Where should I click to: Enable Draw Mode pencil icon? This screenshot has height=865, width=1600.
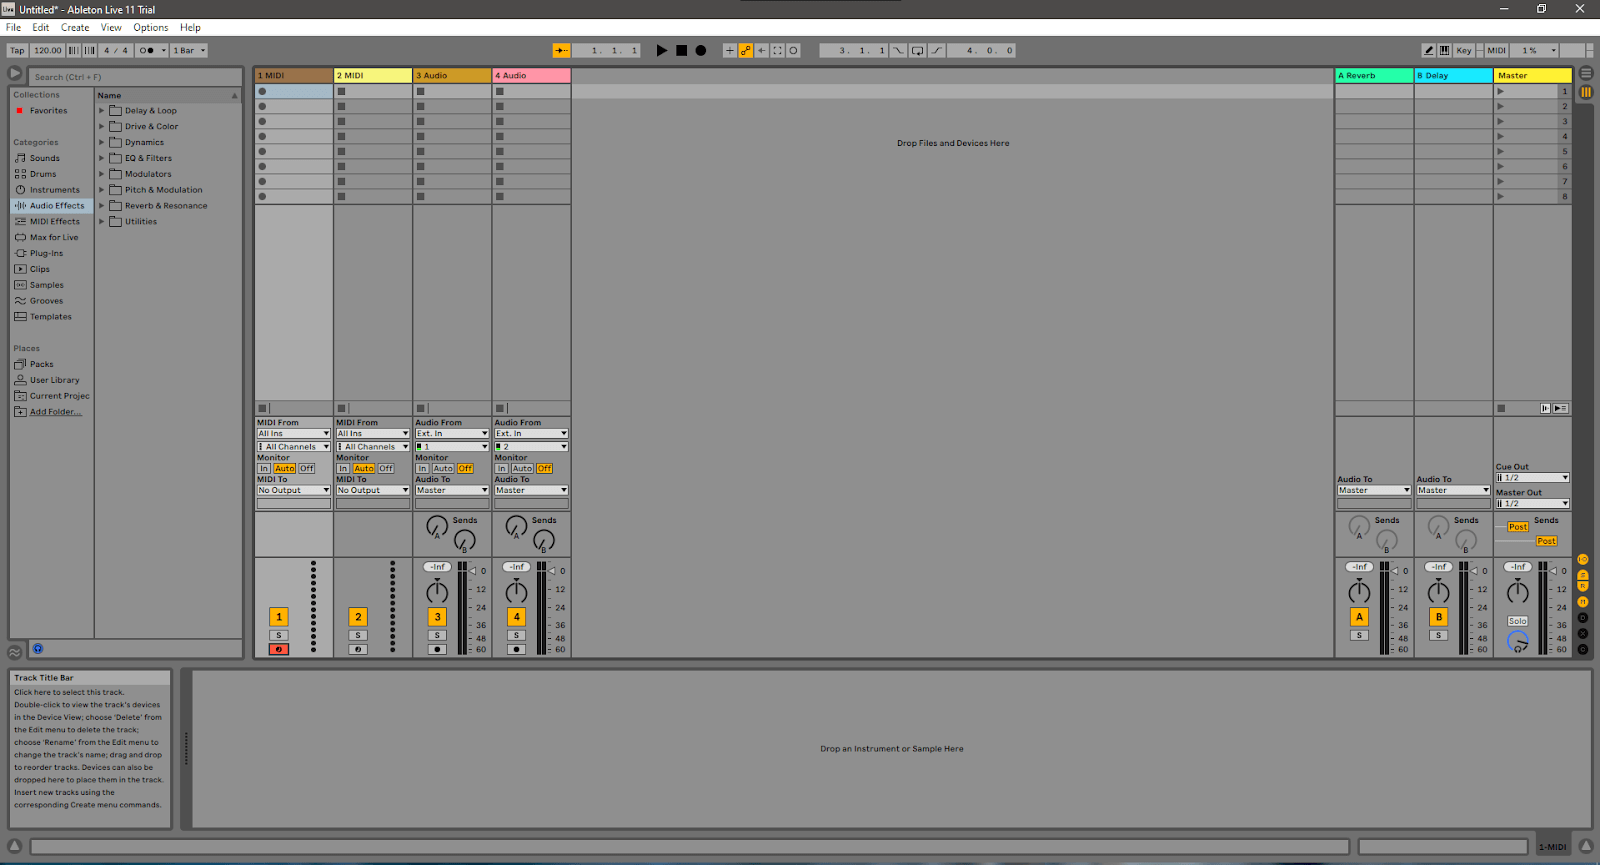(1429, 50)
